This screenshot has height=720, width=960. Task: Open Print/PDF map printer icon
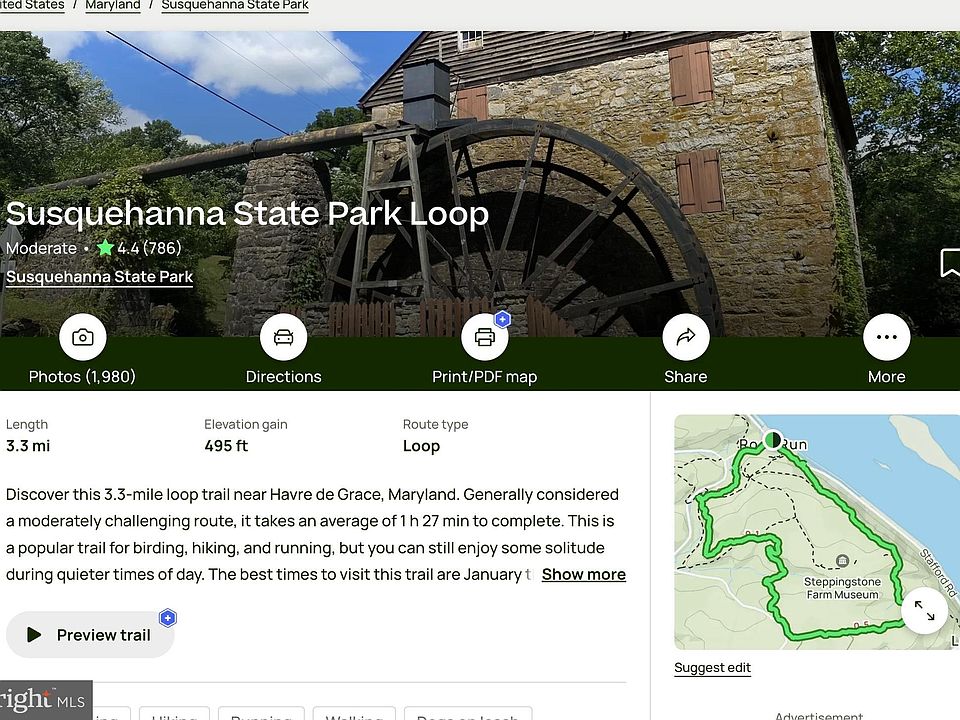pos(484,337)
